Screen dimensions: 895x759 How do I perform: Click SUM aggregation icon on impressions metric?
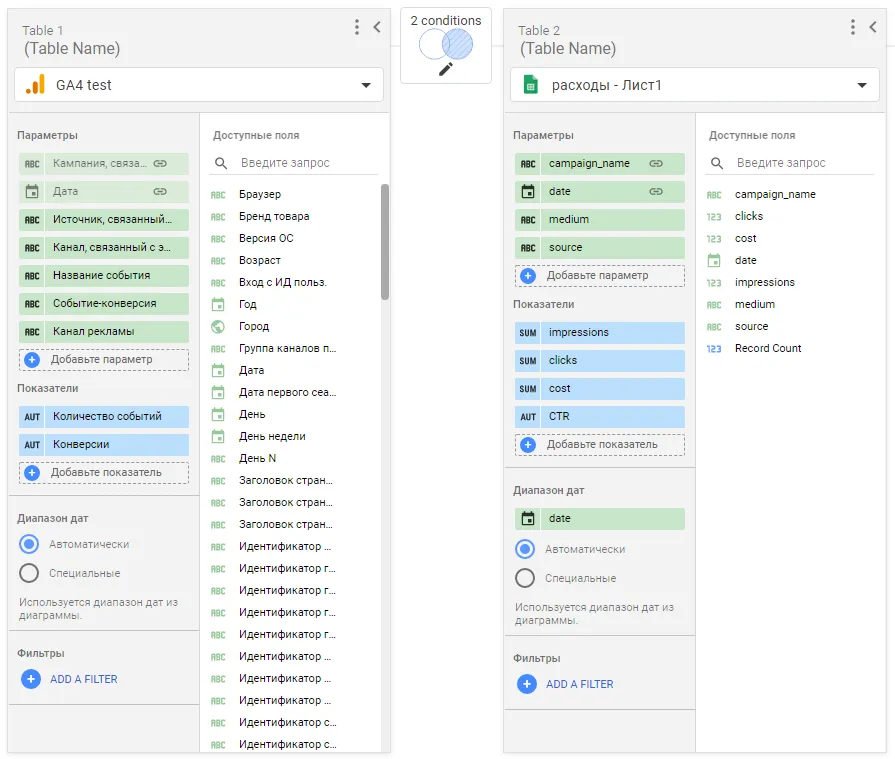click(528, 333)
